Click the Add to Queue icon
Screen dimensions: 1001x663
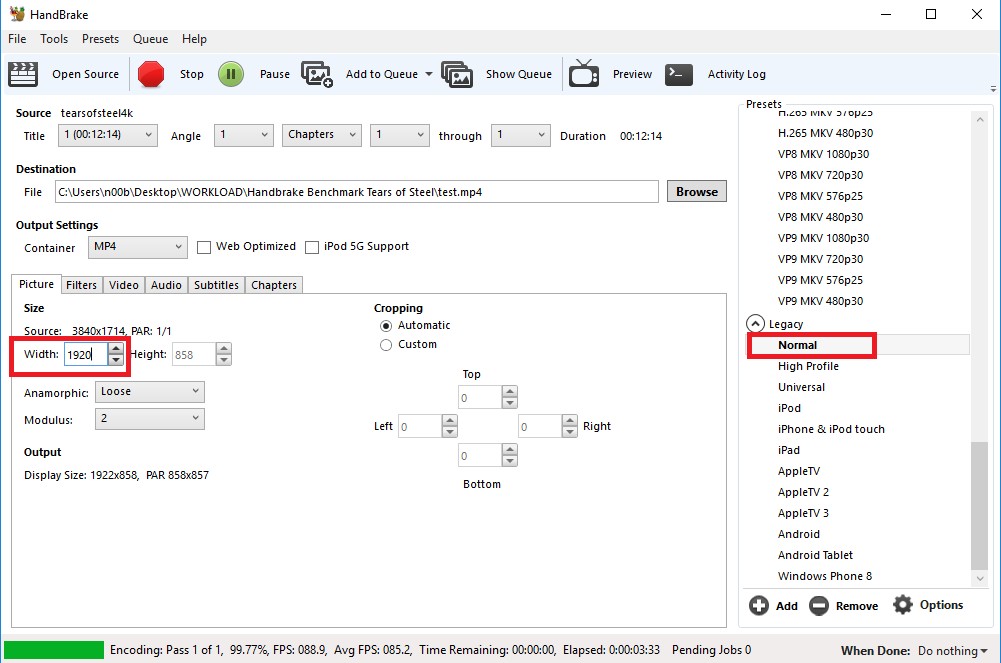tap(317, 74)
